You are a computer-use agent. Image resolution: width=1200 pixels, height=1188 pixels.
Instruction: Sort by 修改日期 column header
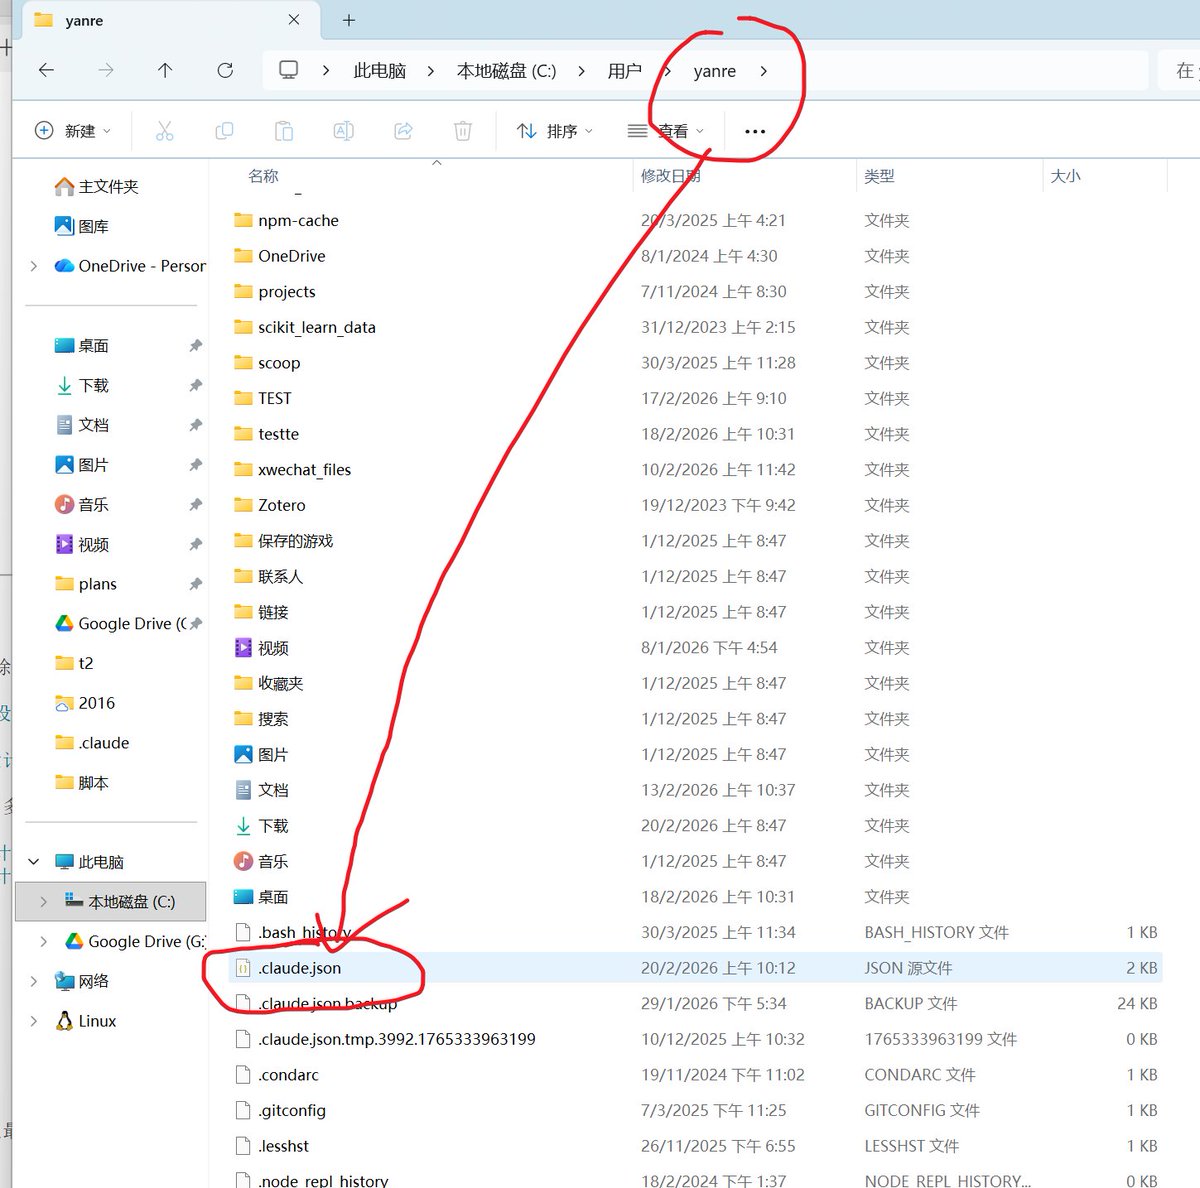pos(670,176)
